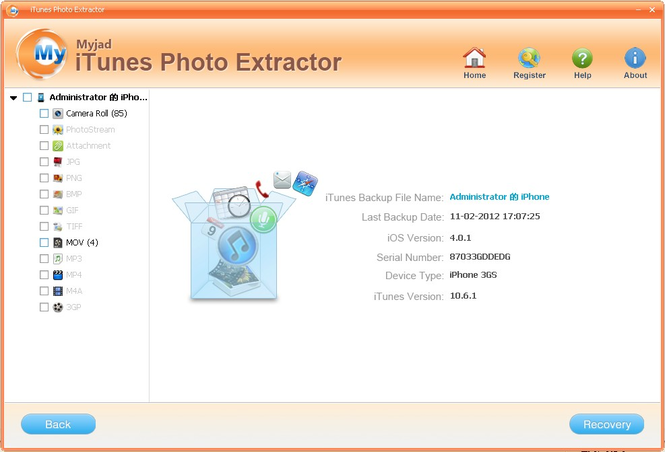
Task: Check the PhotoStream checkbox
Action: coord(44,129)
